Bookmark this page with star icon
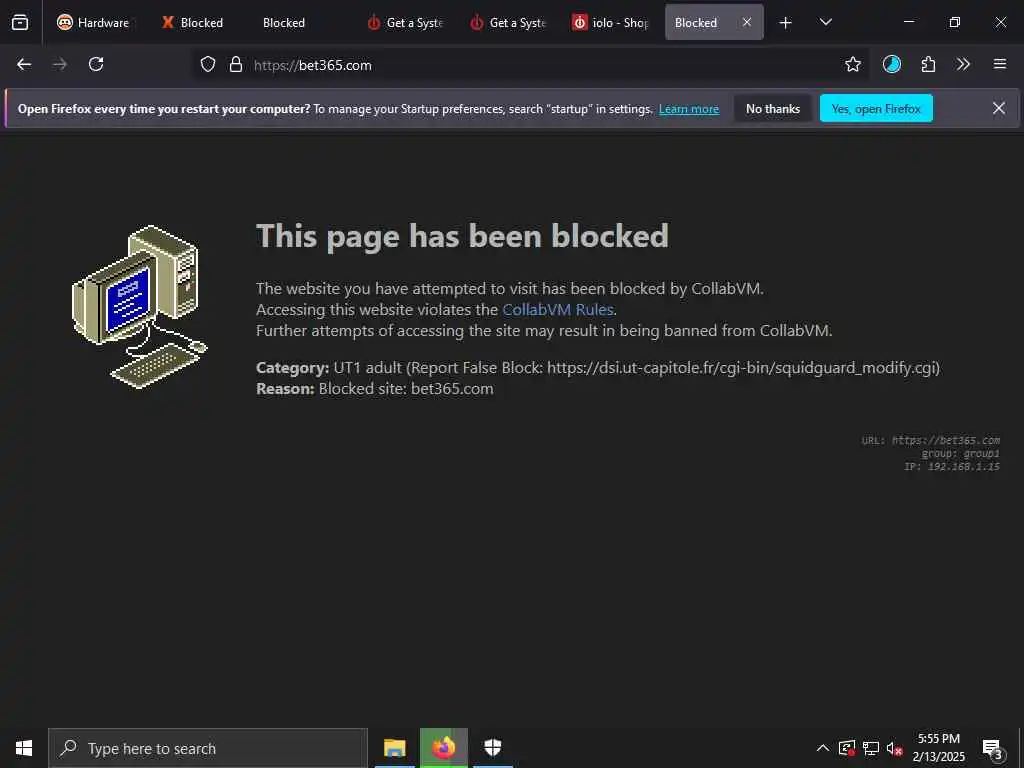This screenshot has width=1024, height=768. click(852, 65)
